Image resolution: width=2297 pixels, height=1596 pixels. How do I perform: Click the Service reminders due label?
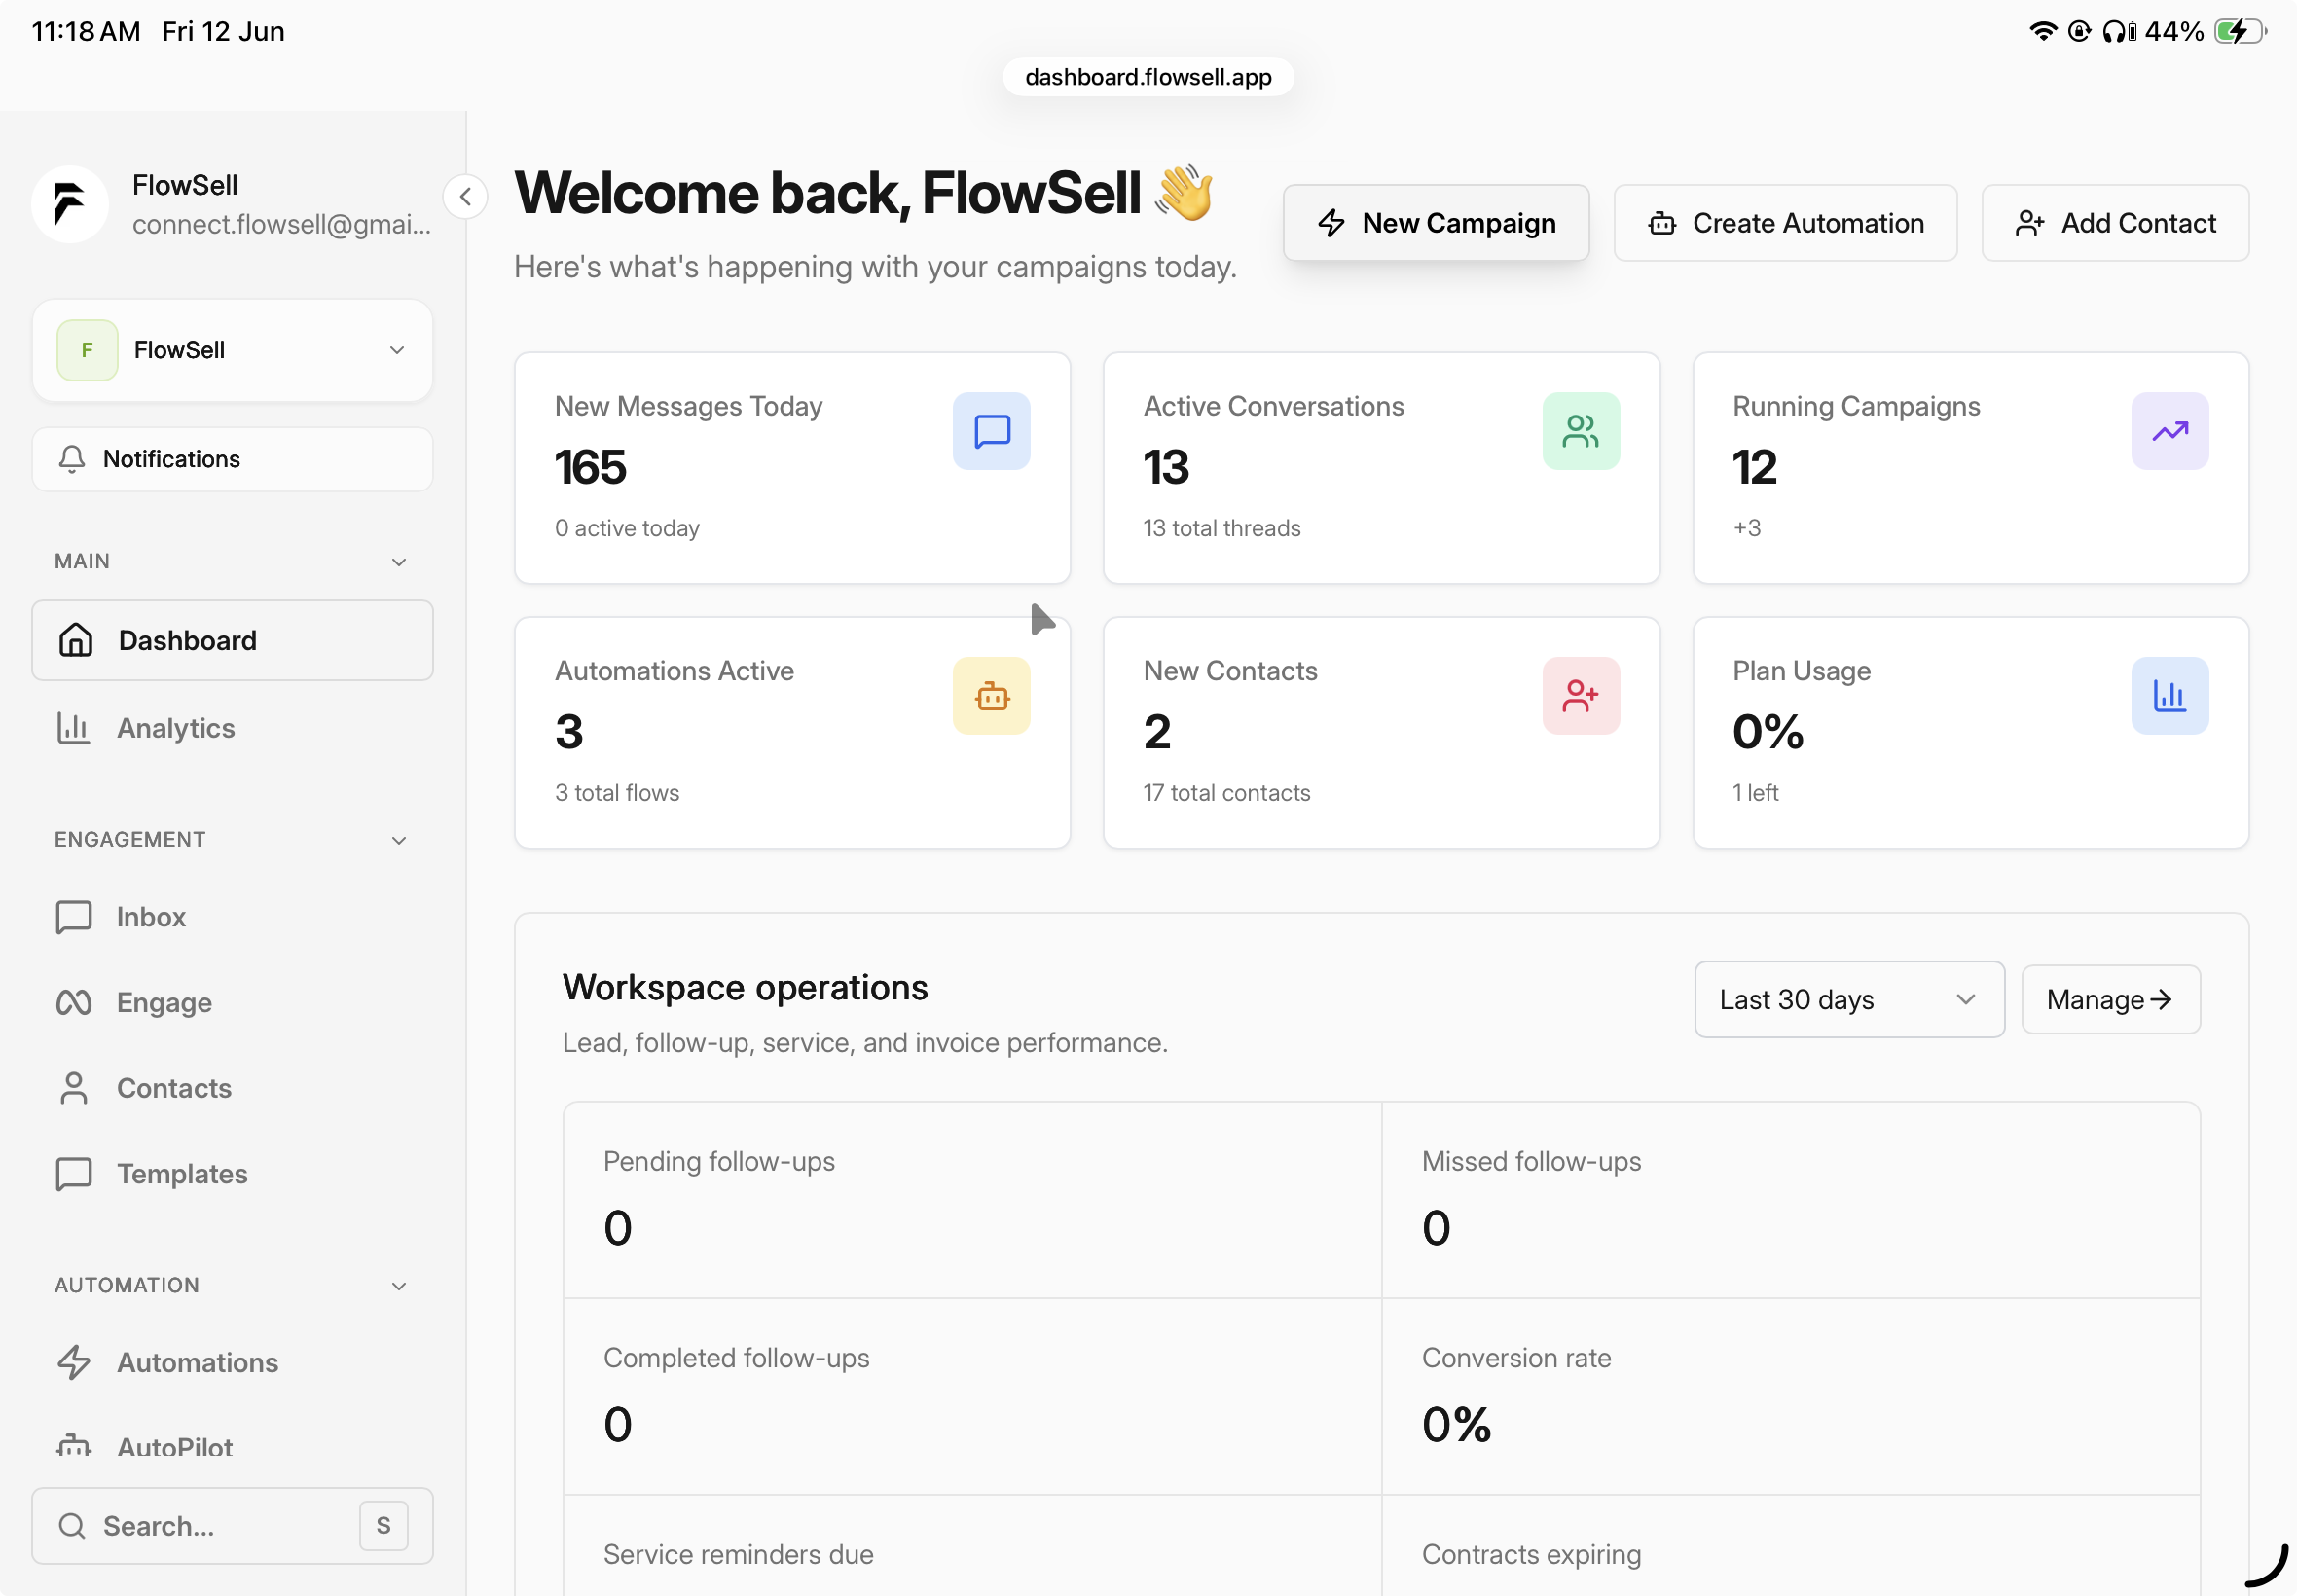(738, 1555)
